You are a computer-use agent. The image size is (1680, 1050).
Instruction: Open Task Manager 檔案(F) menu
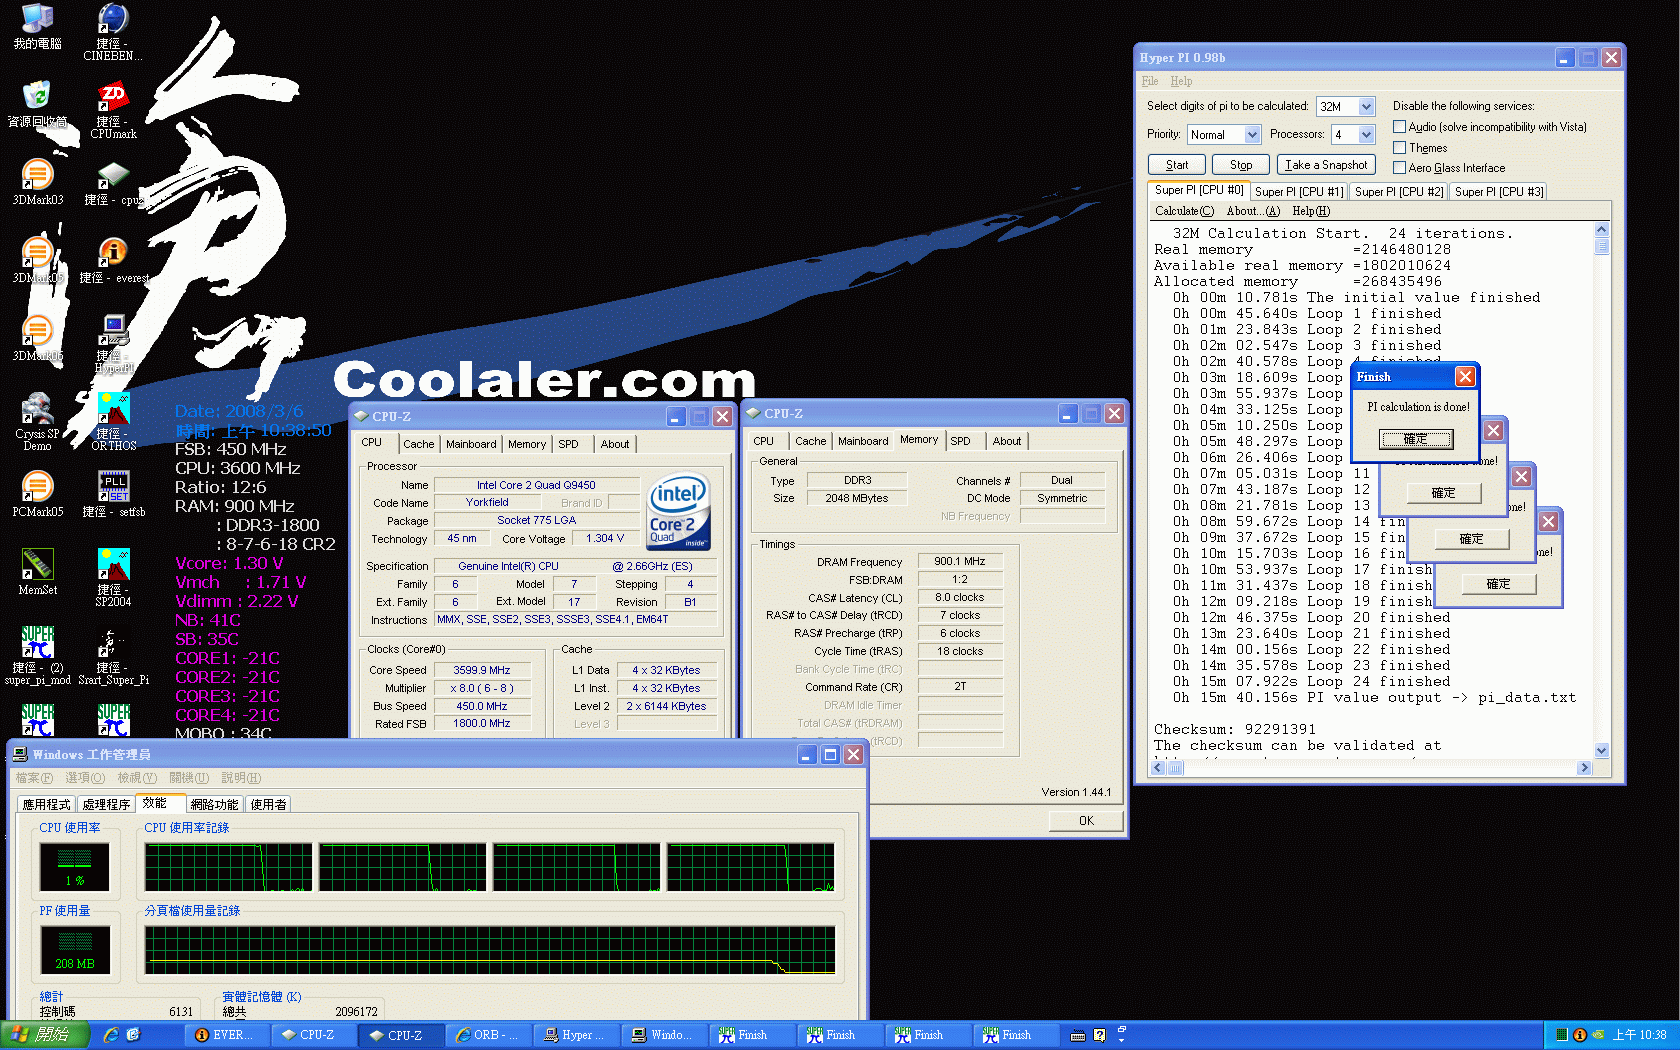[34, 778]
